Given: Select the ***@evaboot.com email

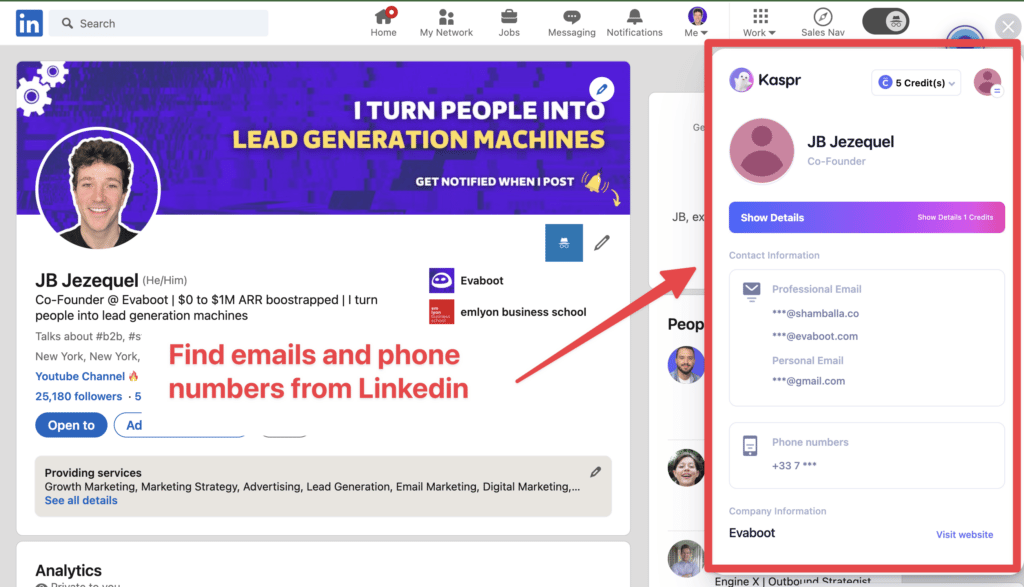Looking at the screenshot, I should pyautogui.click(x=815, y=336).
